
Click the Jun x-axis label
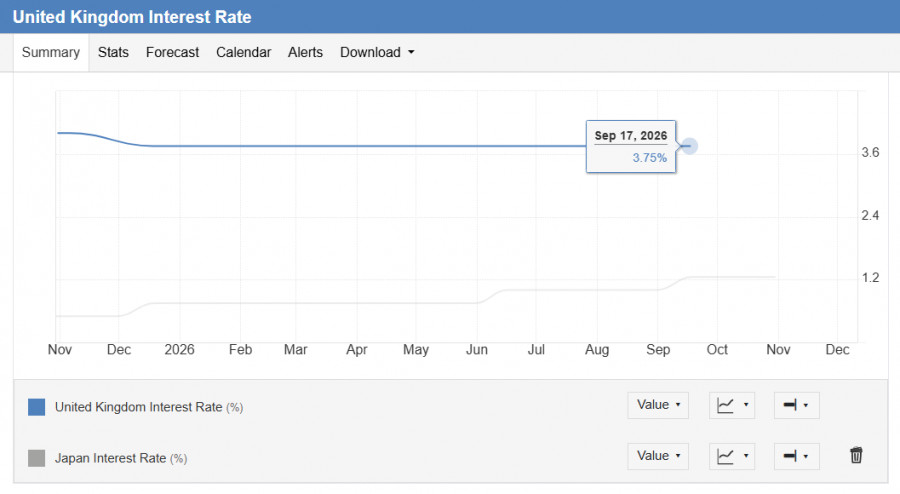(476, 349)
